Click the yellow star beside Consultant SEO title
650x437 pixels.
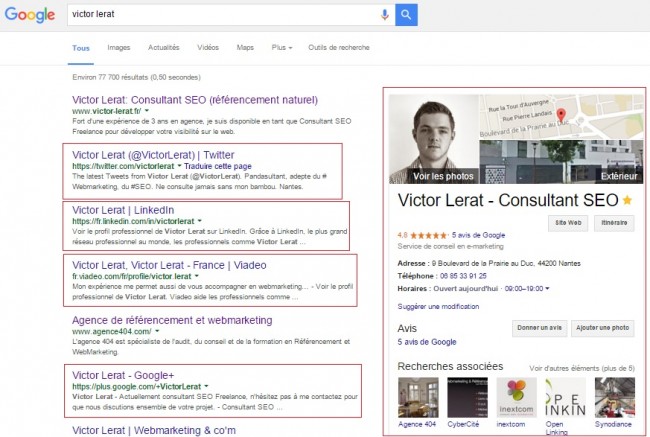[x=627, y=201]
